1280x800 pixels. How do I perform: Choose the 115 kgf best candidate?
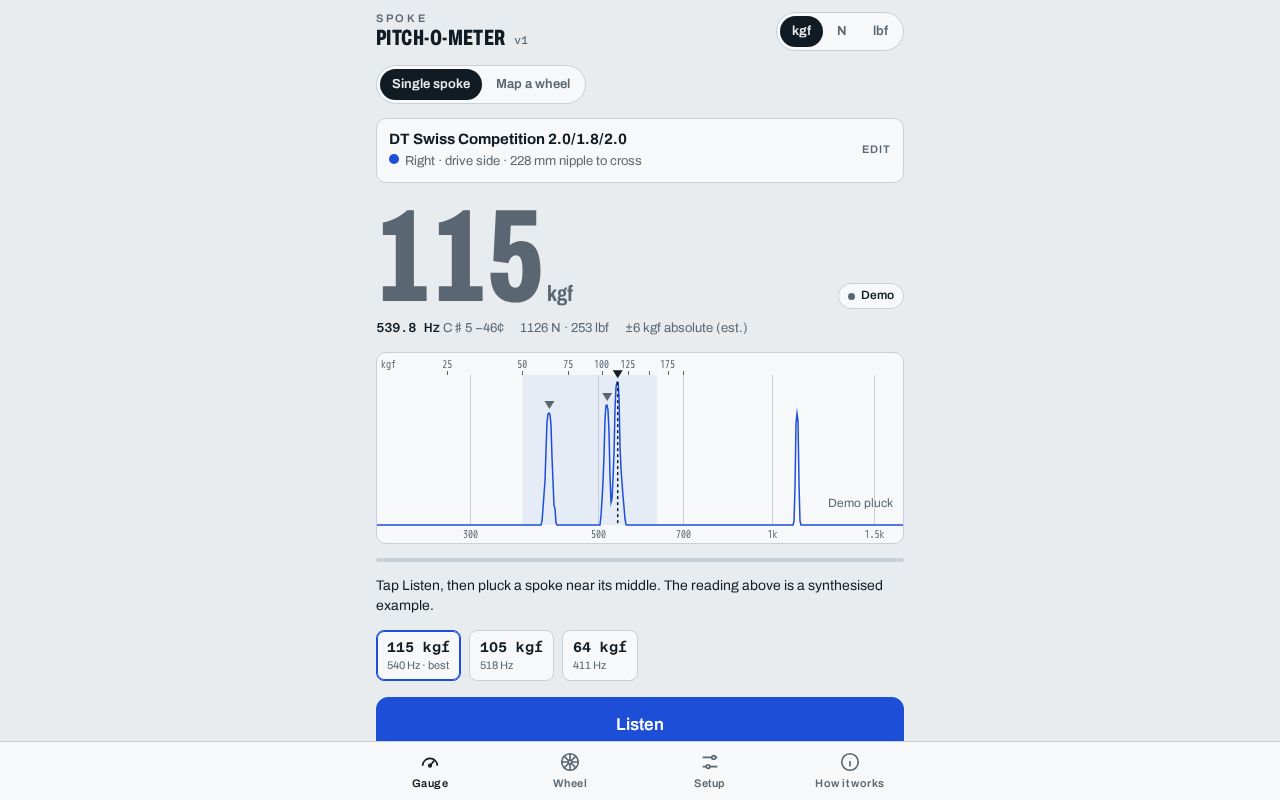click(x=418, y=655)
